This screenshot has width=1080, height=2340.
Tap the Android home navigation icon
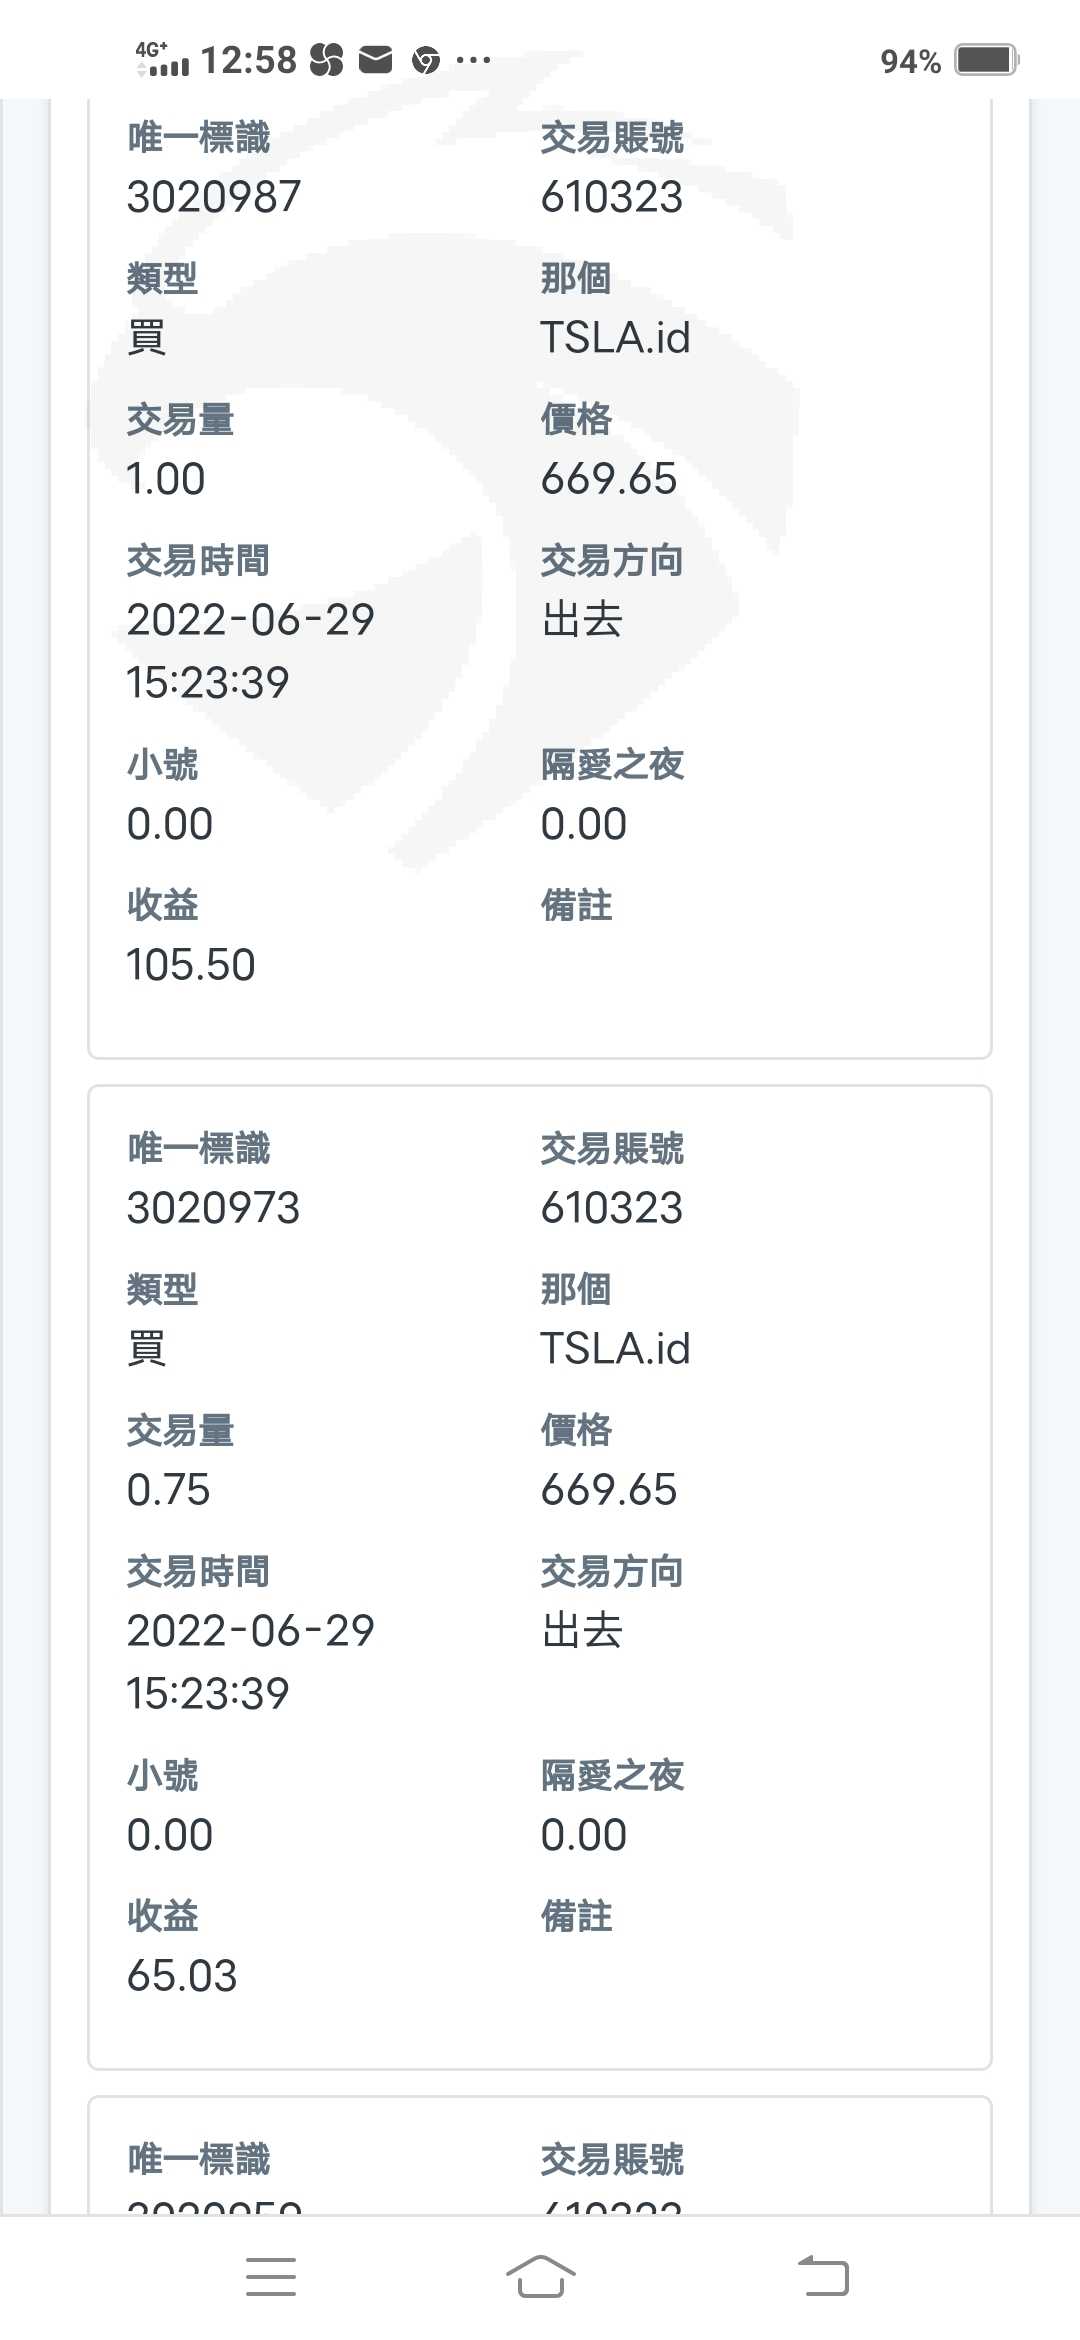(540, 2277)
